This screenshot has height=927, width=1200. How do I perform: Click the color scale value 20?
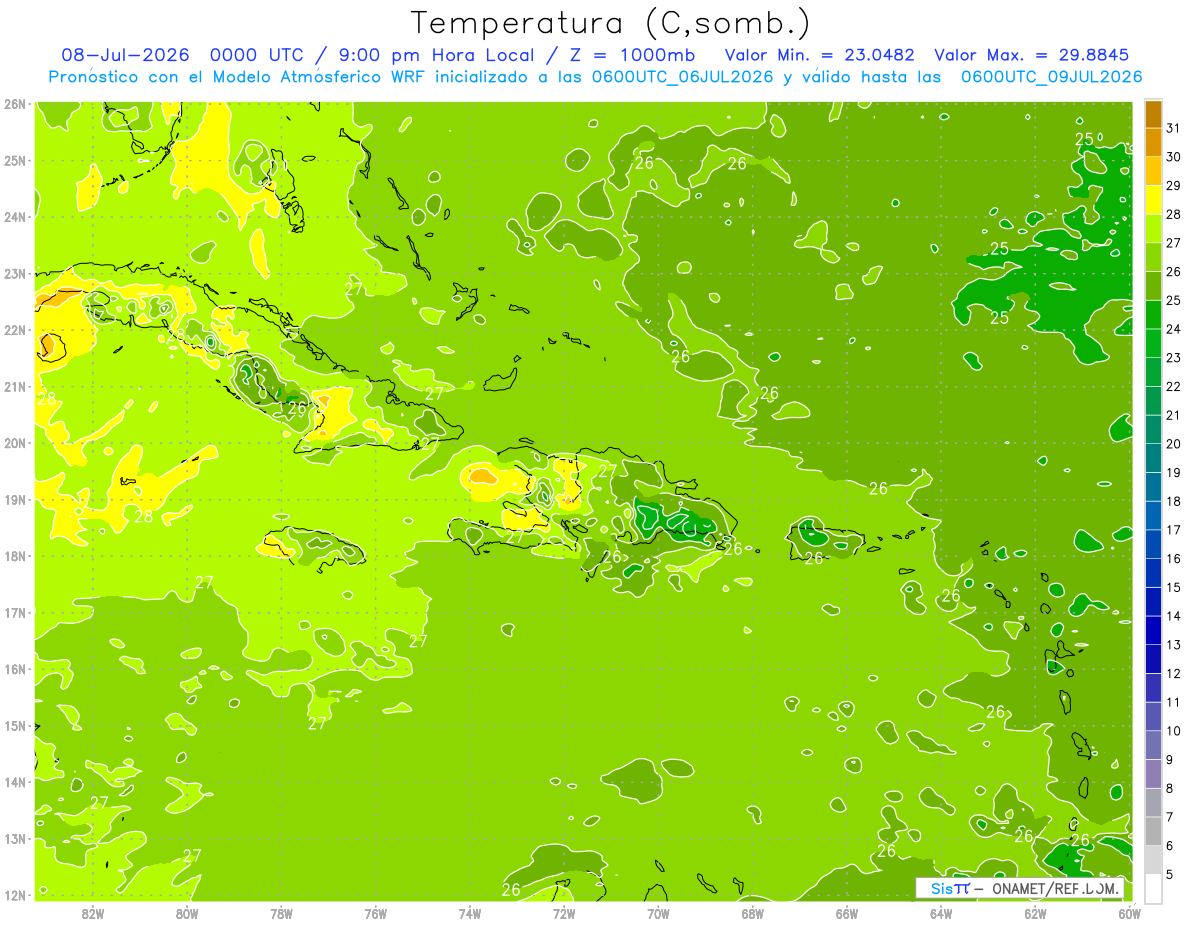1173,444
